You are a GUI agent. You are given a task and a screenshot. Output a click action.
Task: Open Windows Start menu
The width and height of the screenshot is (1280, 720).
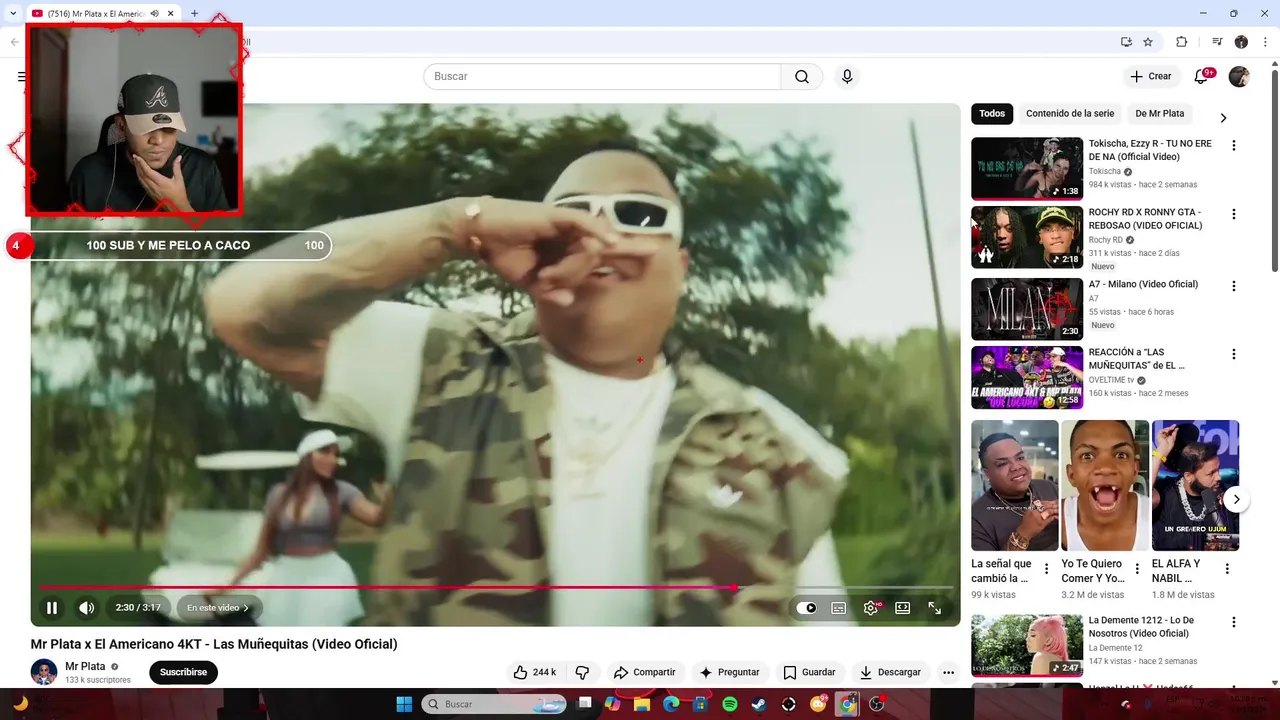(404, 704)
